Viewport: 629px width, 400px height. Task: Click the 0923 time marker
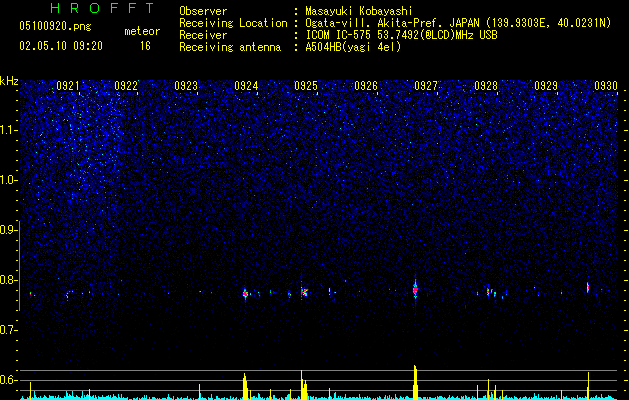click(x=186, y=86)
